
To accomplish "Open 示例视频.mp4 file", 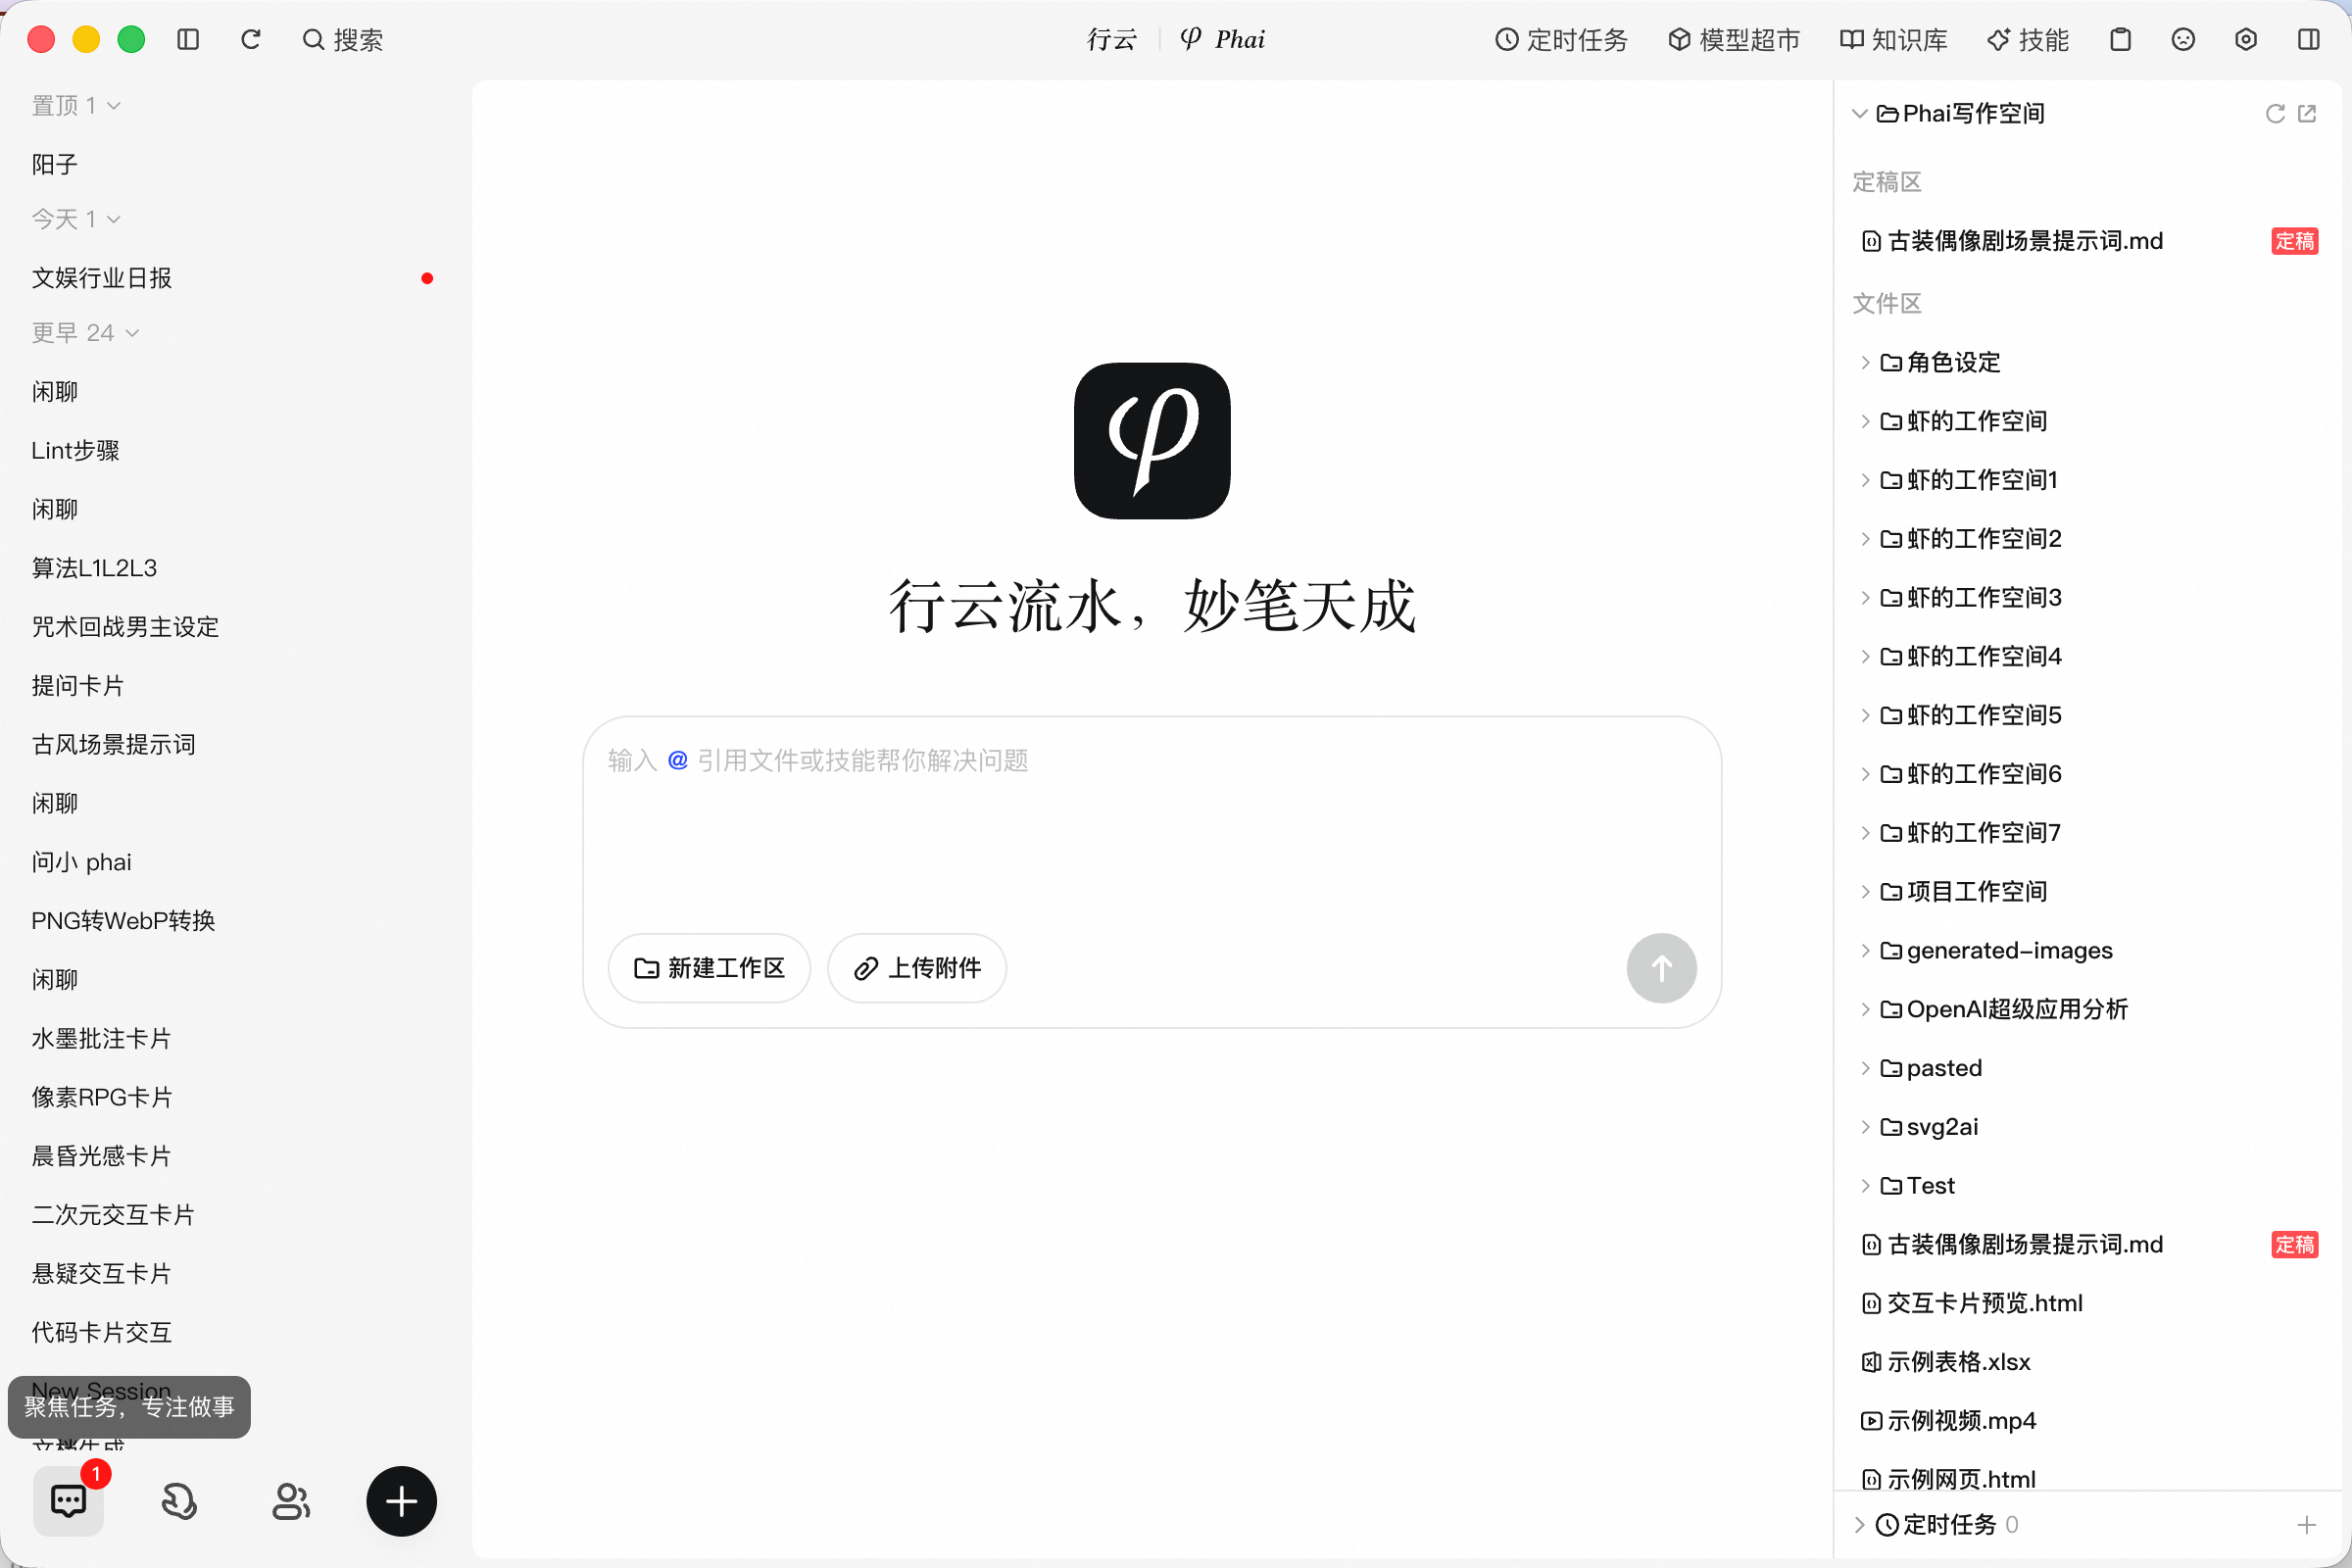I will (x=2088, y=1421).
